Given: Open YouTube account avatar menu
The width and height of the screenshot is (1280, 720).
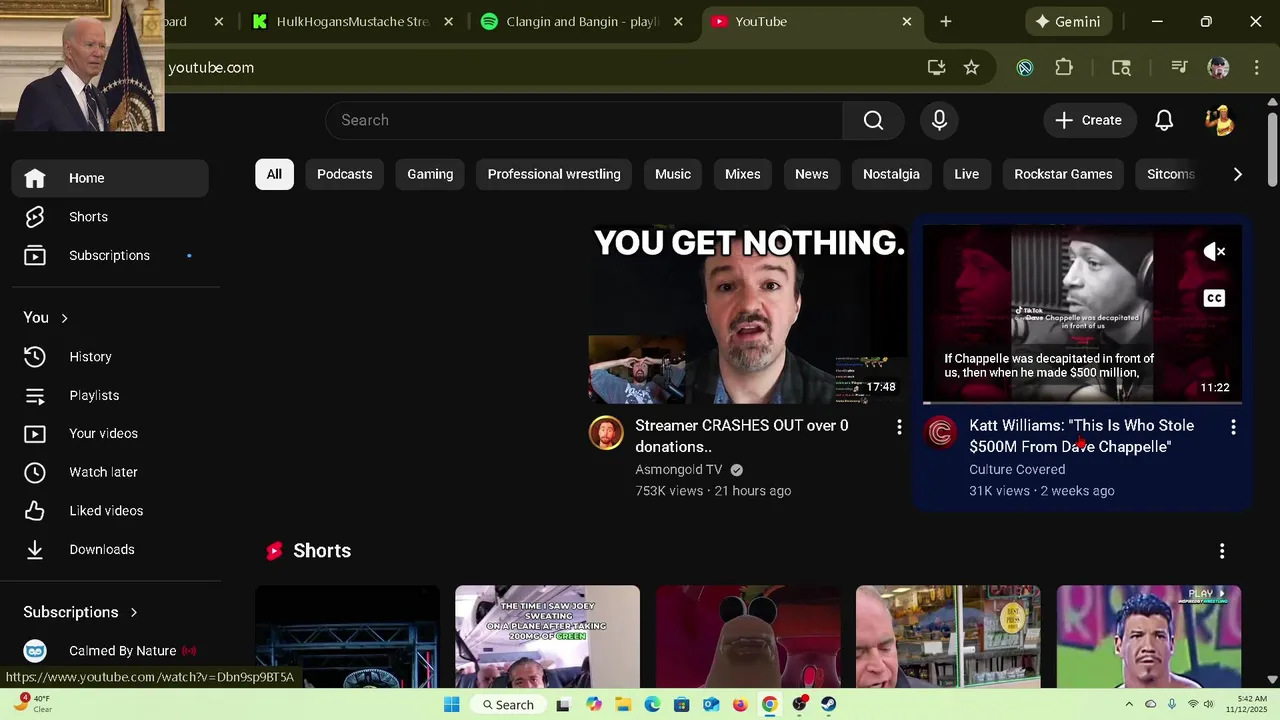Looking at the screenshot, I should pyautogui.click(x=1219, y=120).
